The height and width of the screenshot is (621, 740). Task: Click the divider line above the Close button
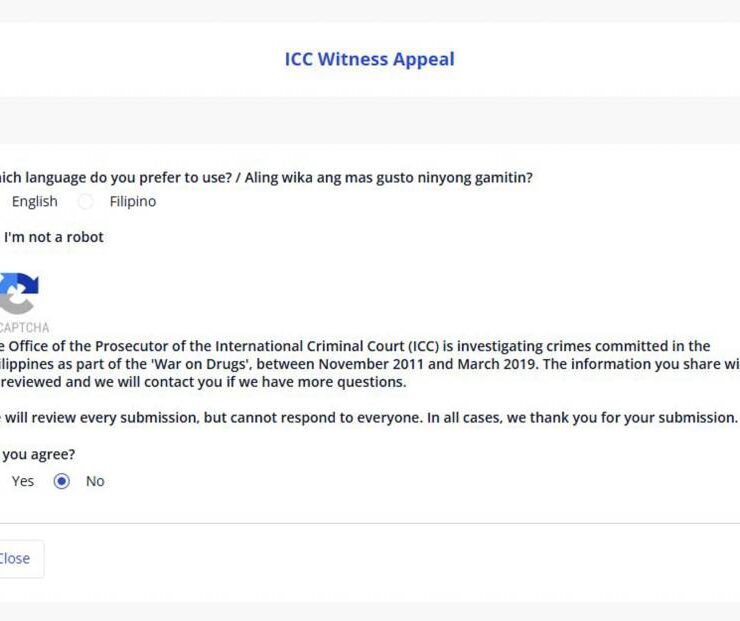(x=370, y=523)
